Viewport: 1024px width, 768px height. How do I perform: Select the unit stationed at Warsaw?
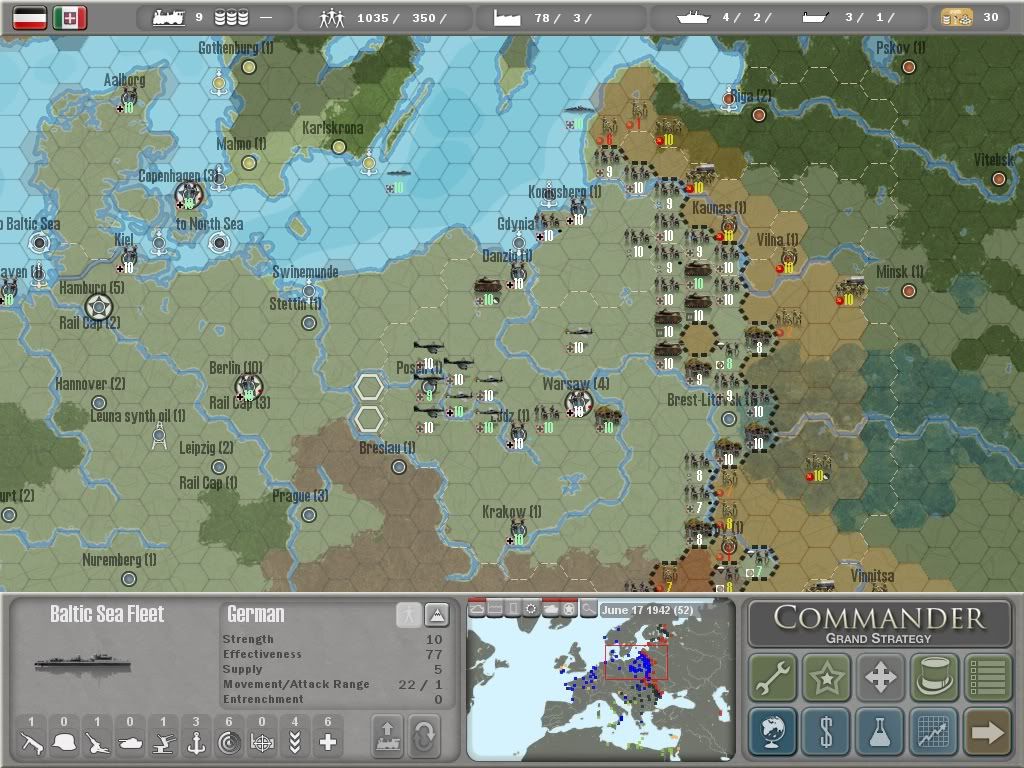point(578,405)
